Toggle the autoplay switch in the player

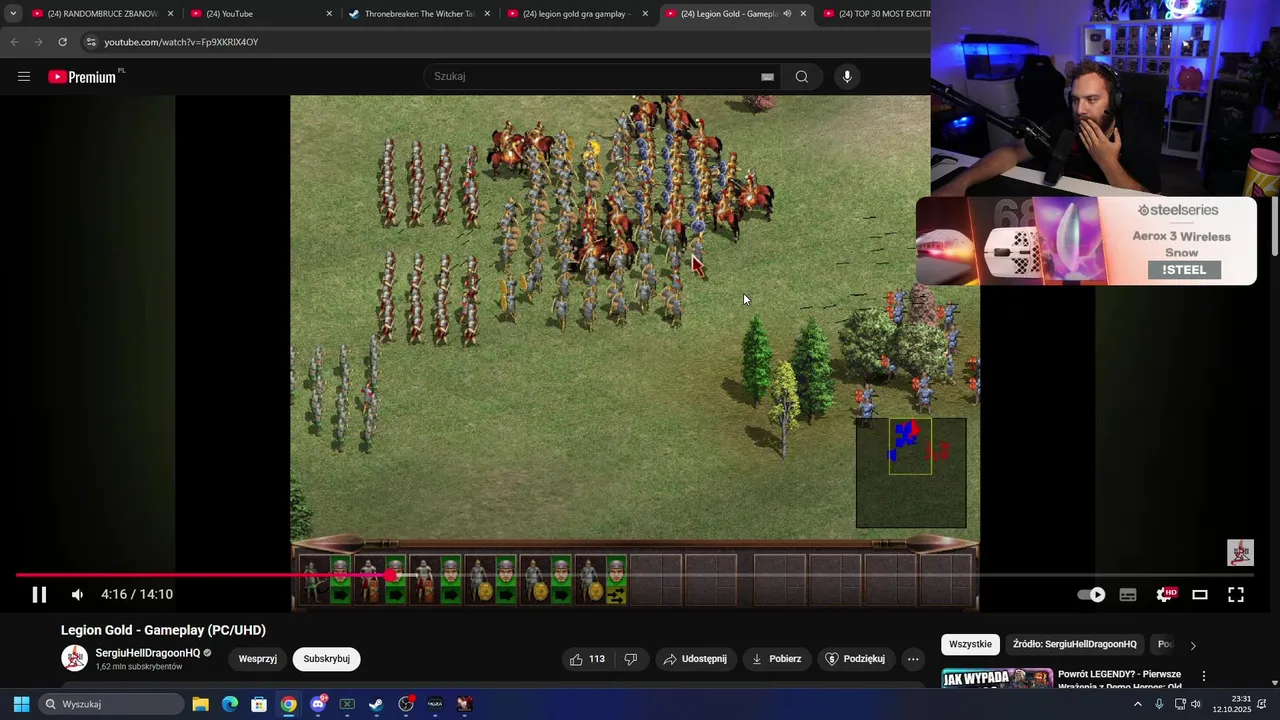(x=1092, y=595)
